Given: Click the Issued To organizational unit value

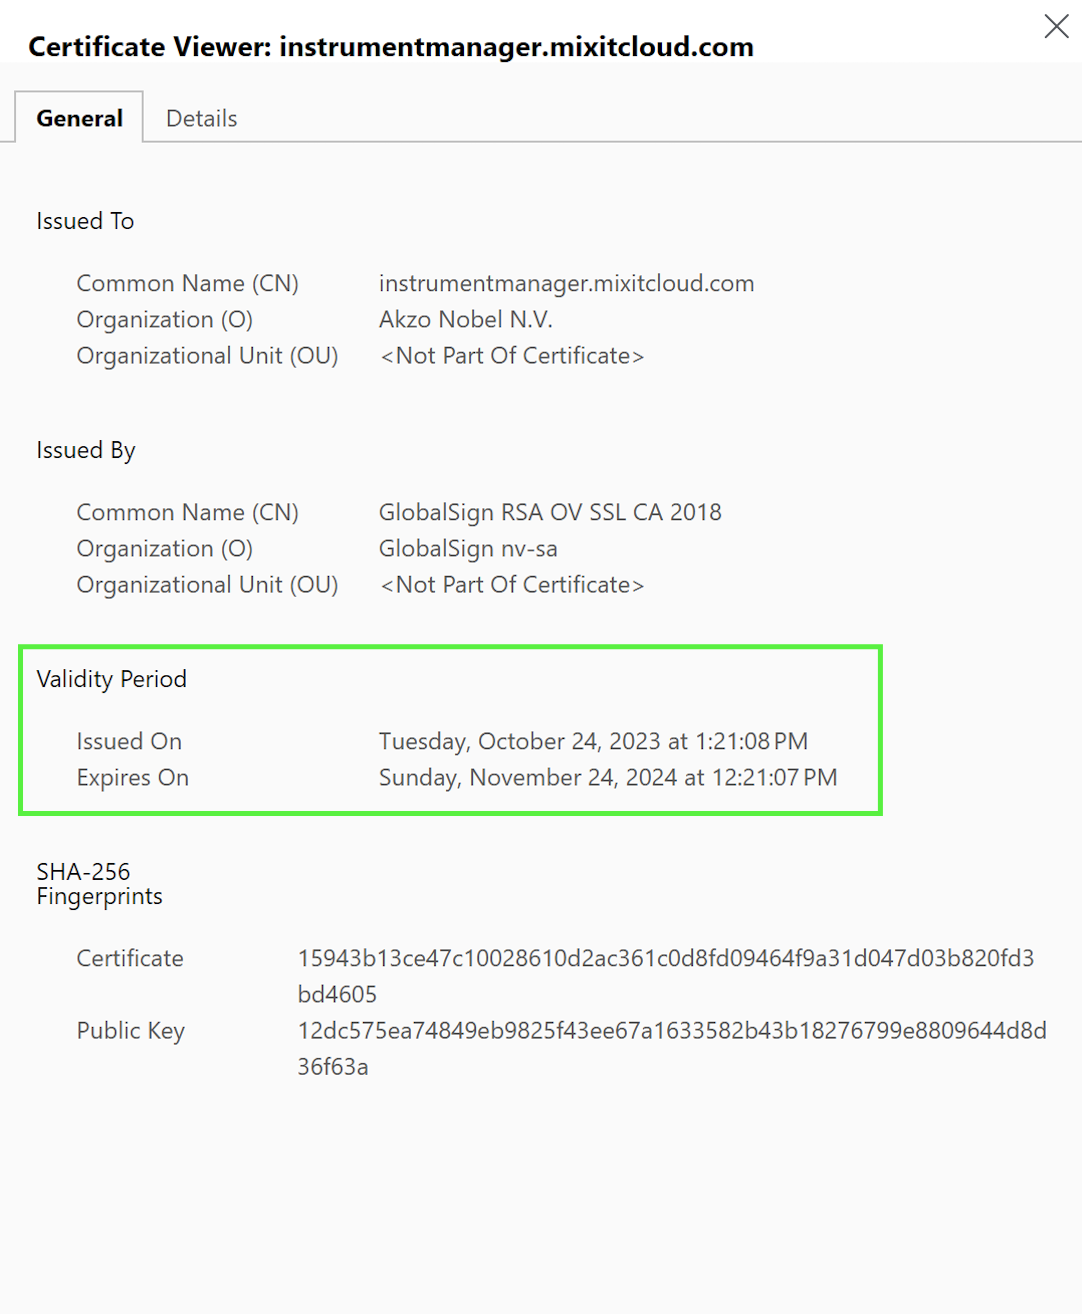Looking at the screenshot, I should [511, 355].
